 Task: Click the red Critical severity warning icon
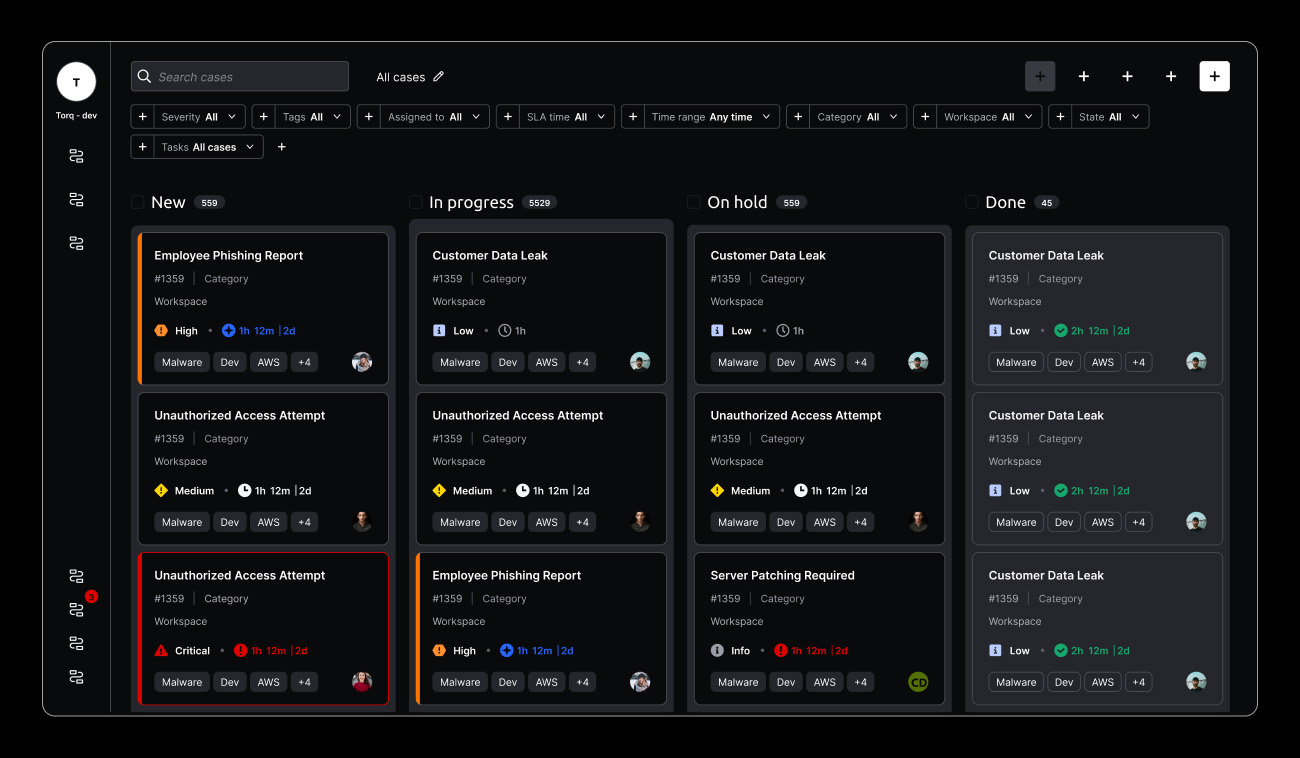click(161, 650)
